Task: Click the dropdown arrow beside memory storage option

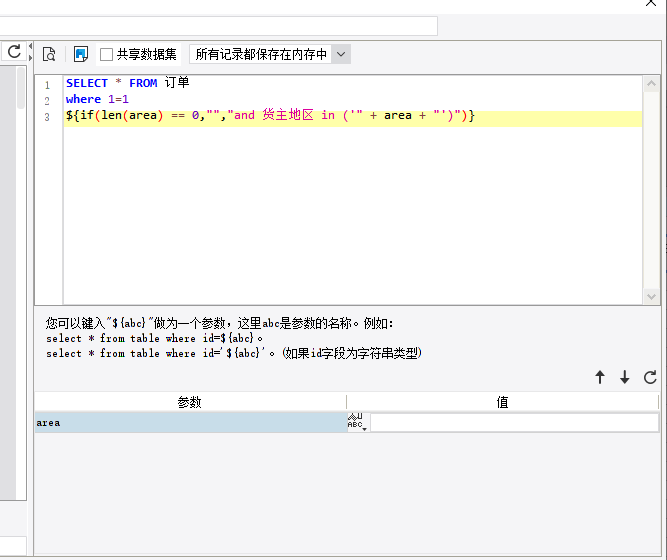Action: pyautogui.click(x=341, y=54)
